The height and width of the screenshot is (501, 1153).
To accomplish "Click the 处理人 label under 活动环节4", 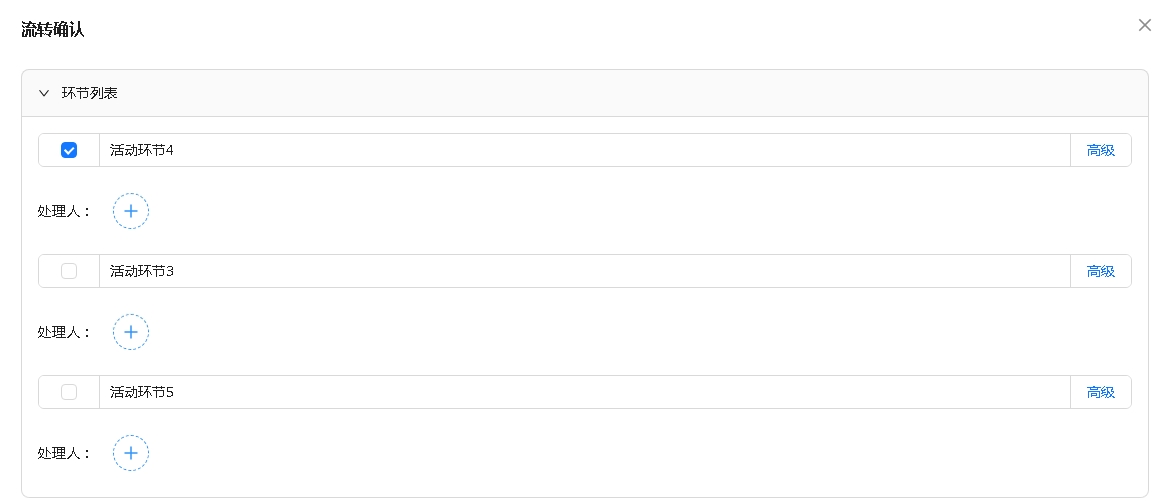I will tap(64, 211).
